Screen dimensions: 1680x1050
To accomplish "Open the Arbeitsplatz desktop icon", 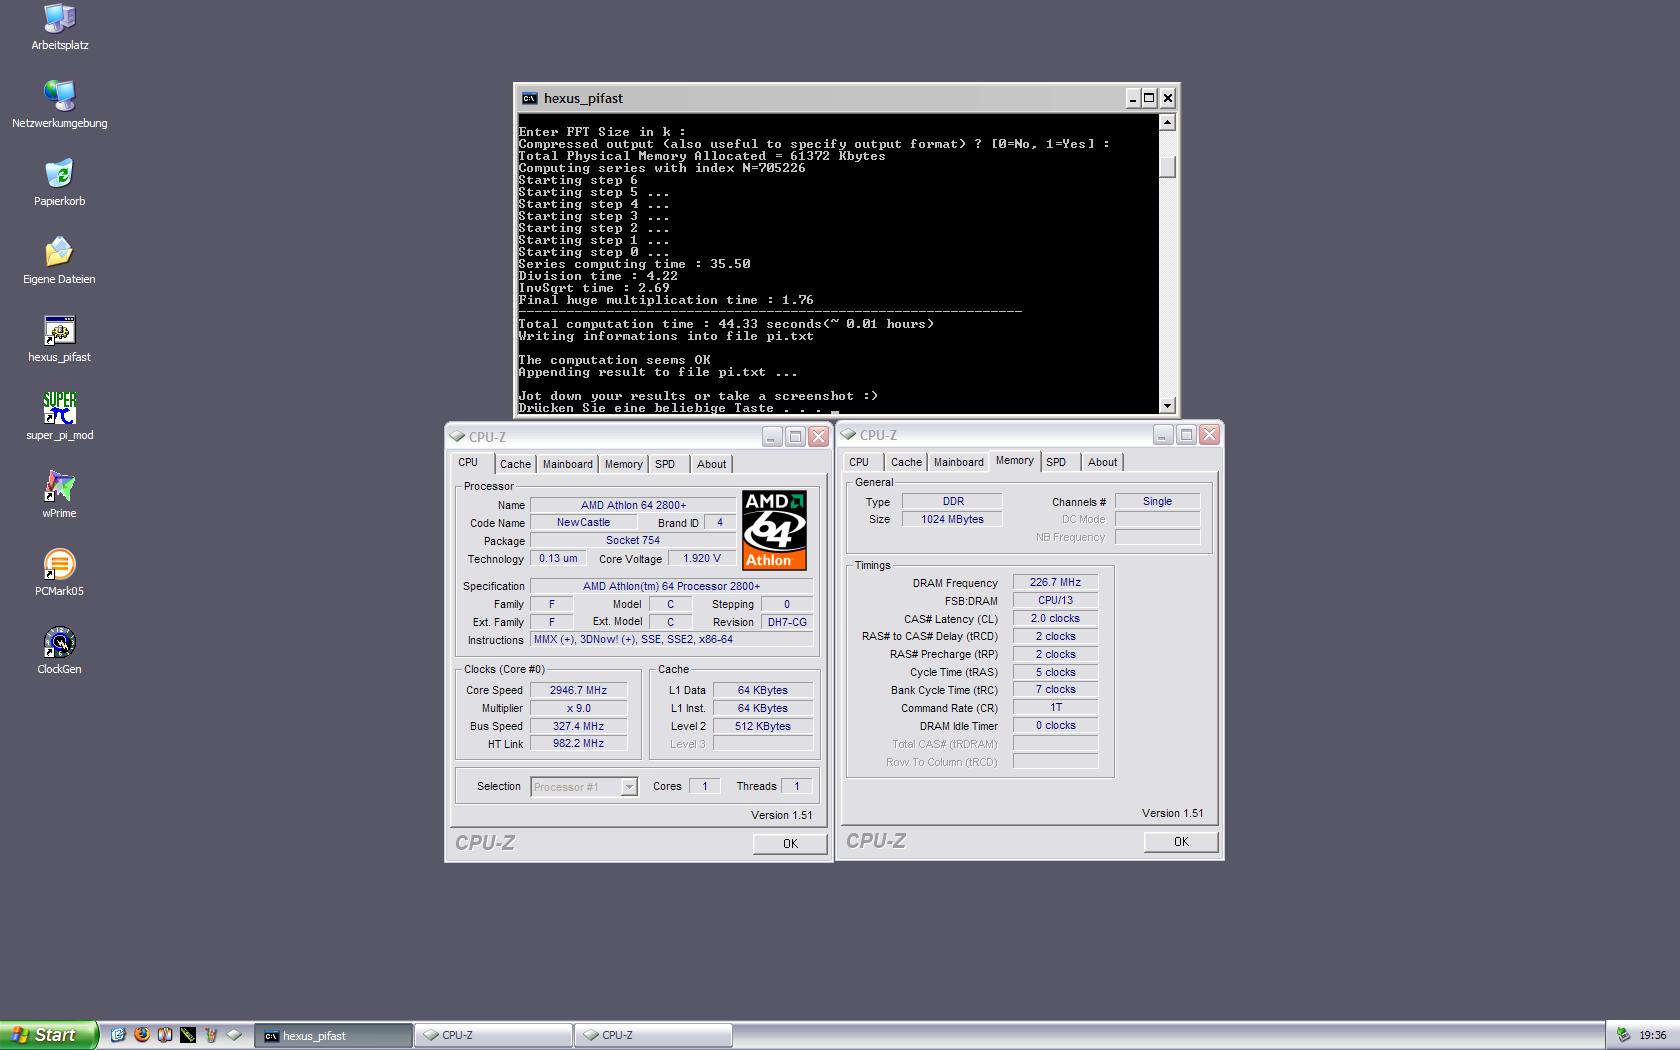I will [x=60, y=27].
